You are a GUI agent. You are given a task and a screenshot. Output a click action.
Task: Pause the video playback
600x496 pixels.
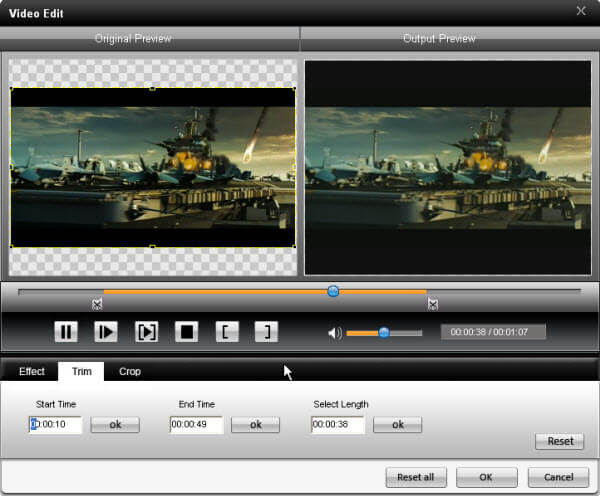coord(66,331)
